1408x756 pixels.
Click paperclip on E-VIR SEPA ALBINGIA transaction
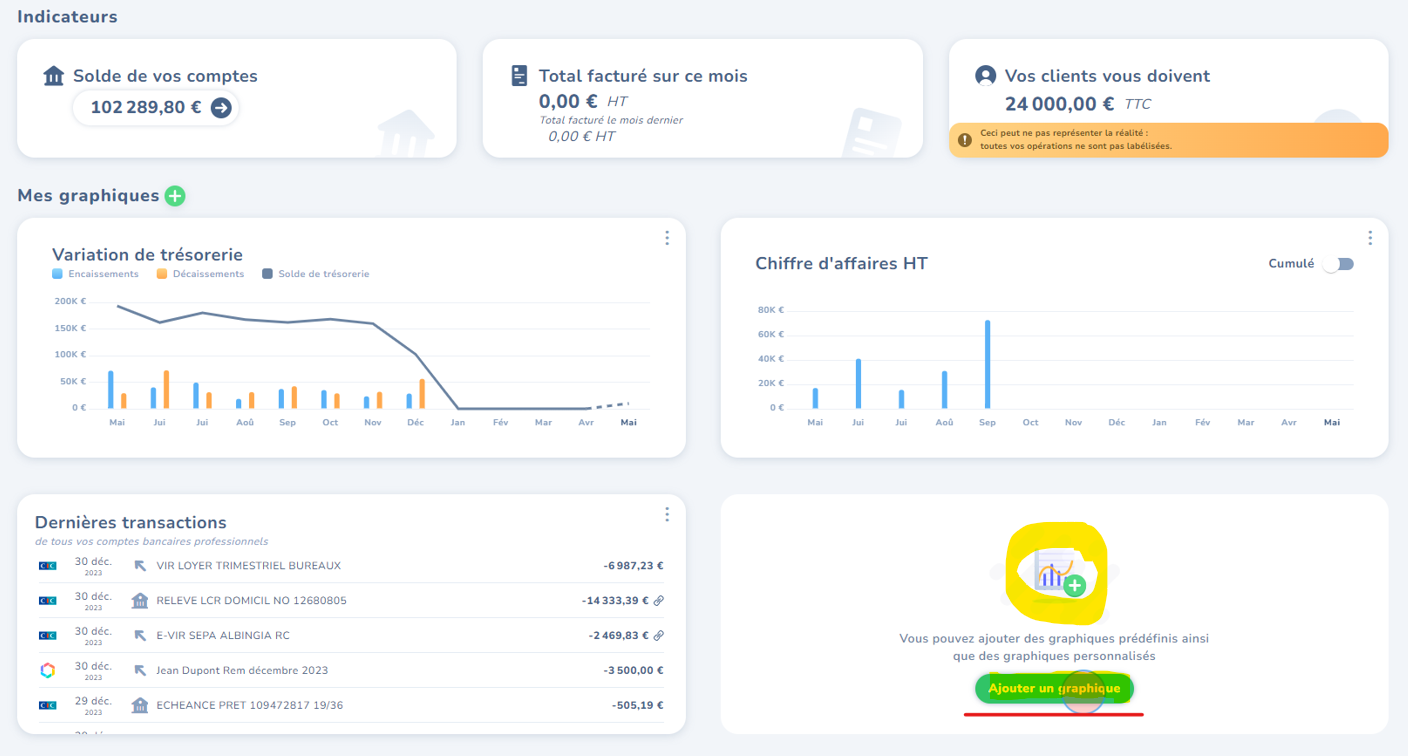coord(659,635)
